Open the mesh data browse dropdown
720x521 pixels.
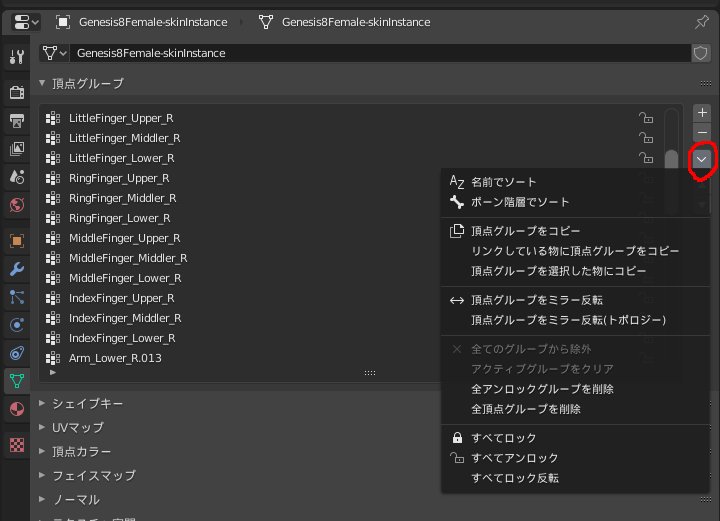[54, 53]
